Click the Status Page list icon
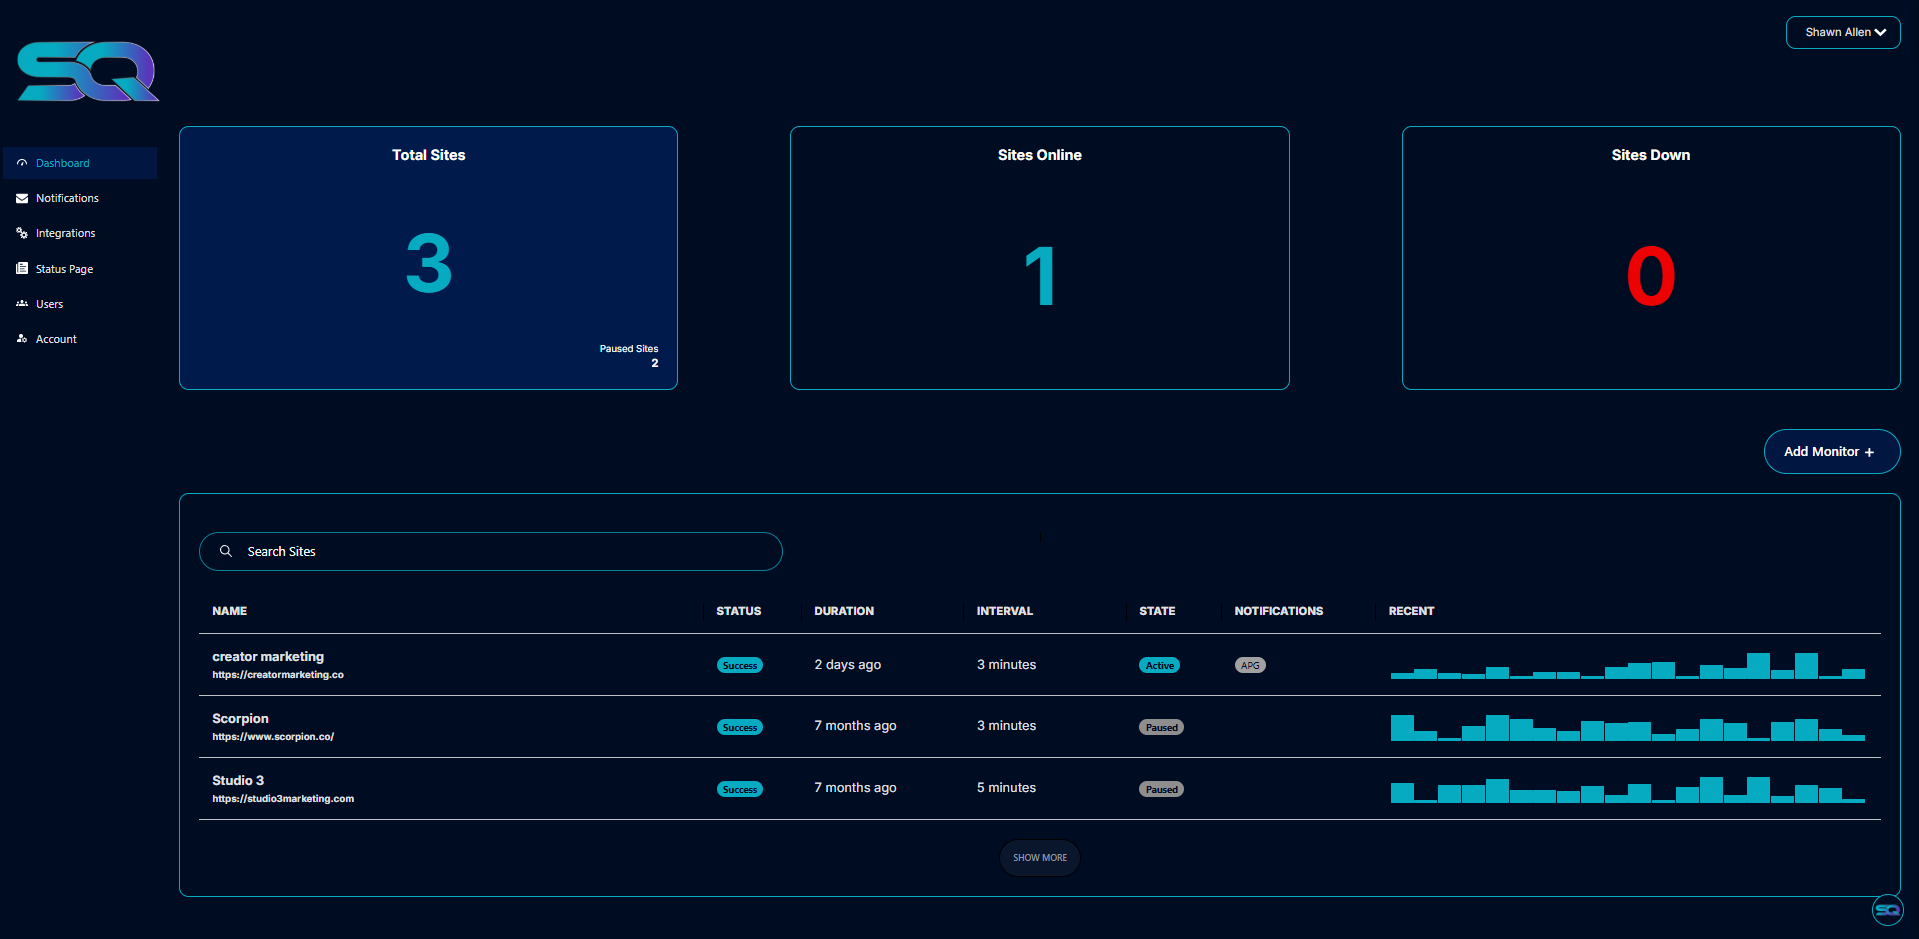Screen dimensions: 1919x939 tap(22, 269)
